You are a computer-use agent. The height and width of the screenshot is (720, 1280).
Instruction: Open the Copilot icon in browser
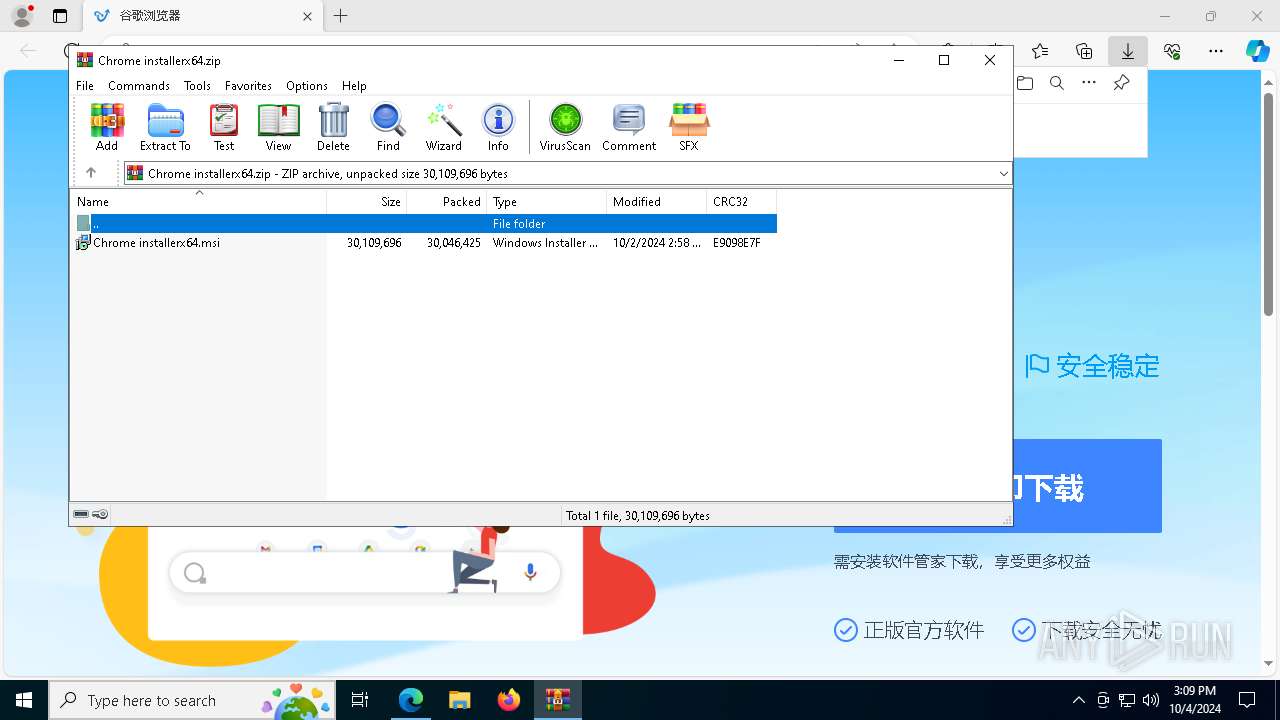(1257, 51)
